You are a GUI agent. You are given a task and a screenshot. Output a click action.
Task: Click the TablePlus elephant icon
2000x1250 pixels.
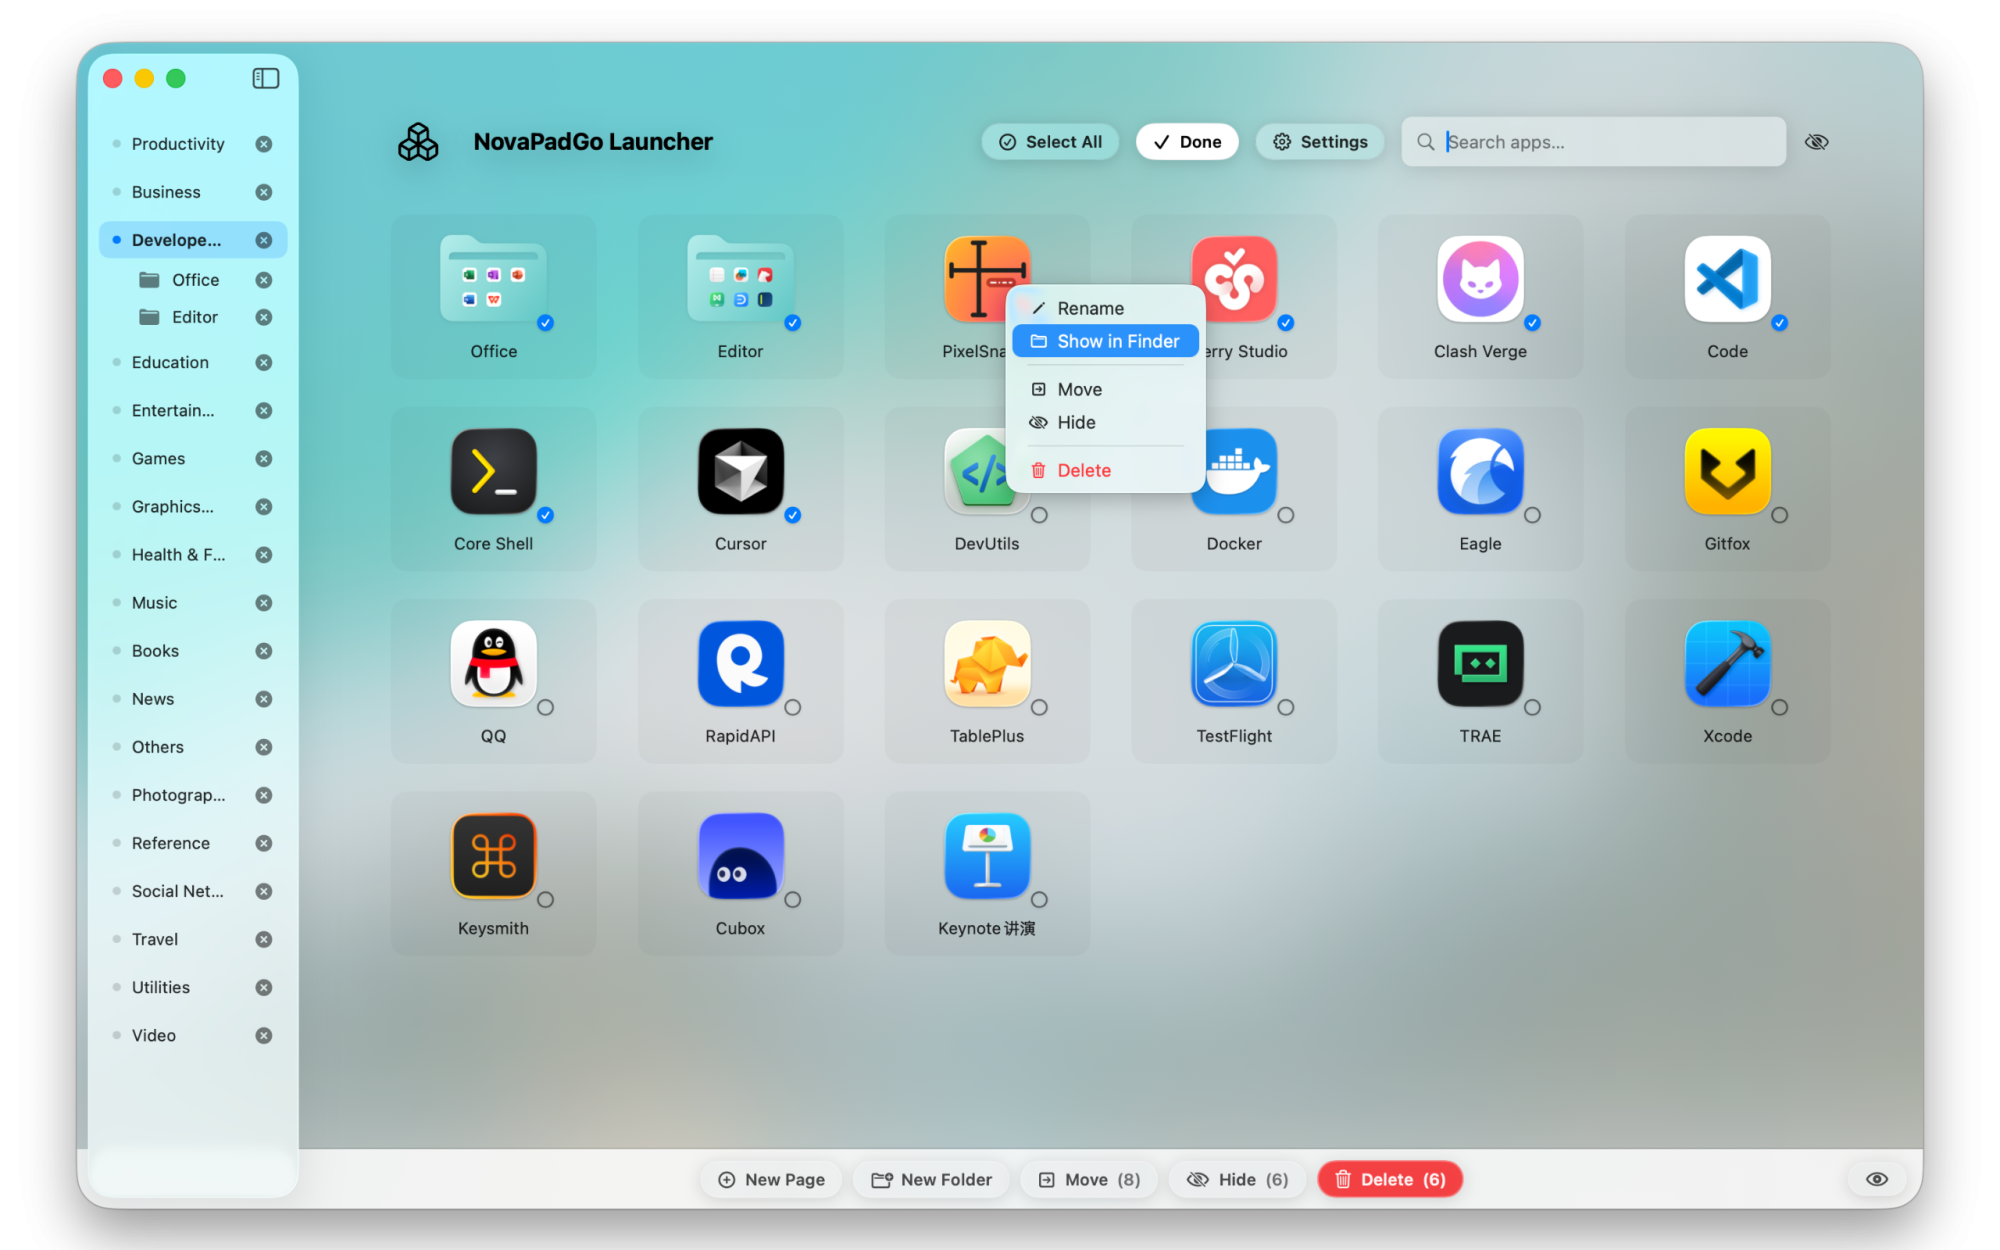pyautogui.click(x=986, y=664)
